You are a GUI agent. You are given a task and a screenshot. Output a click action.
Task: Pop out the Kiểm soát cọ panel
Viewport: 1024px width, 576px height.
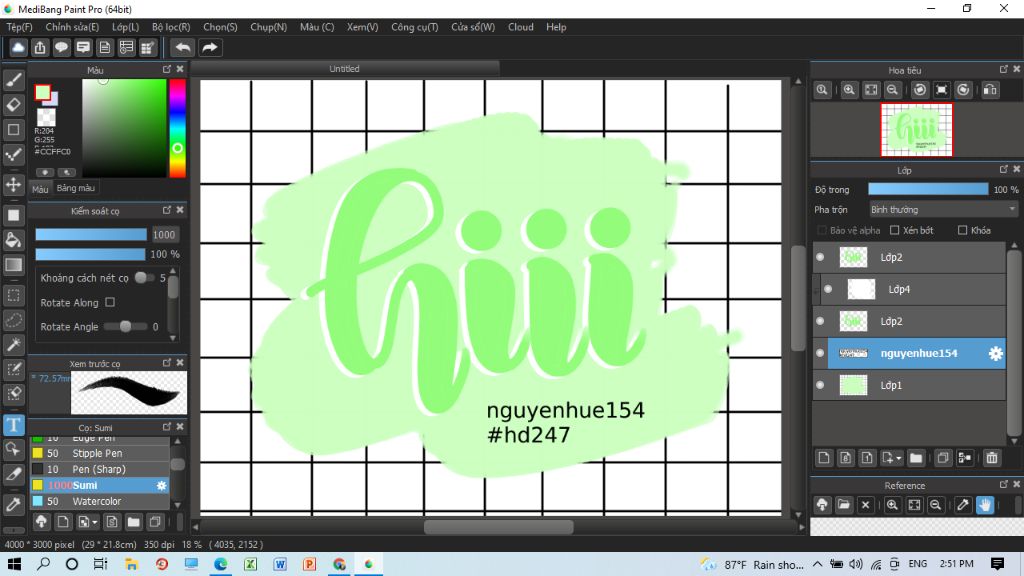pyautogui.click(x=167, y=210)
